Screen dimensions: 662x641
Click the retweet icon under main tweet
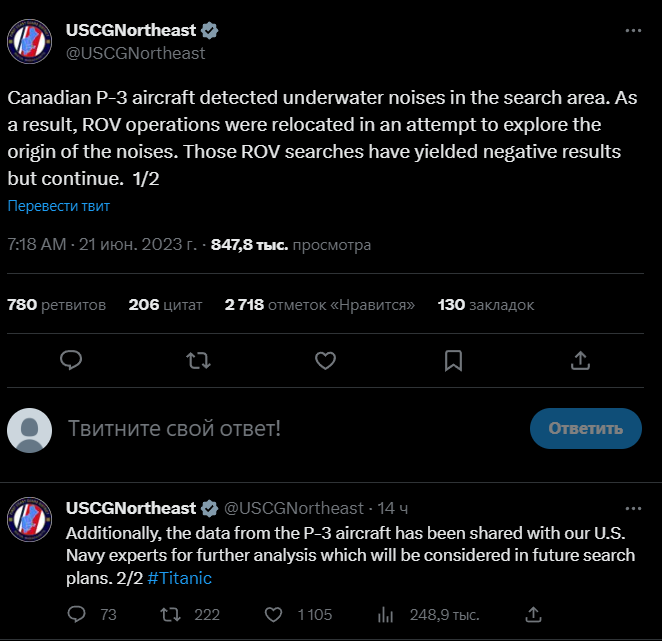click(198, 359)
